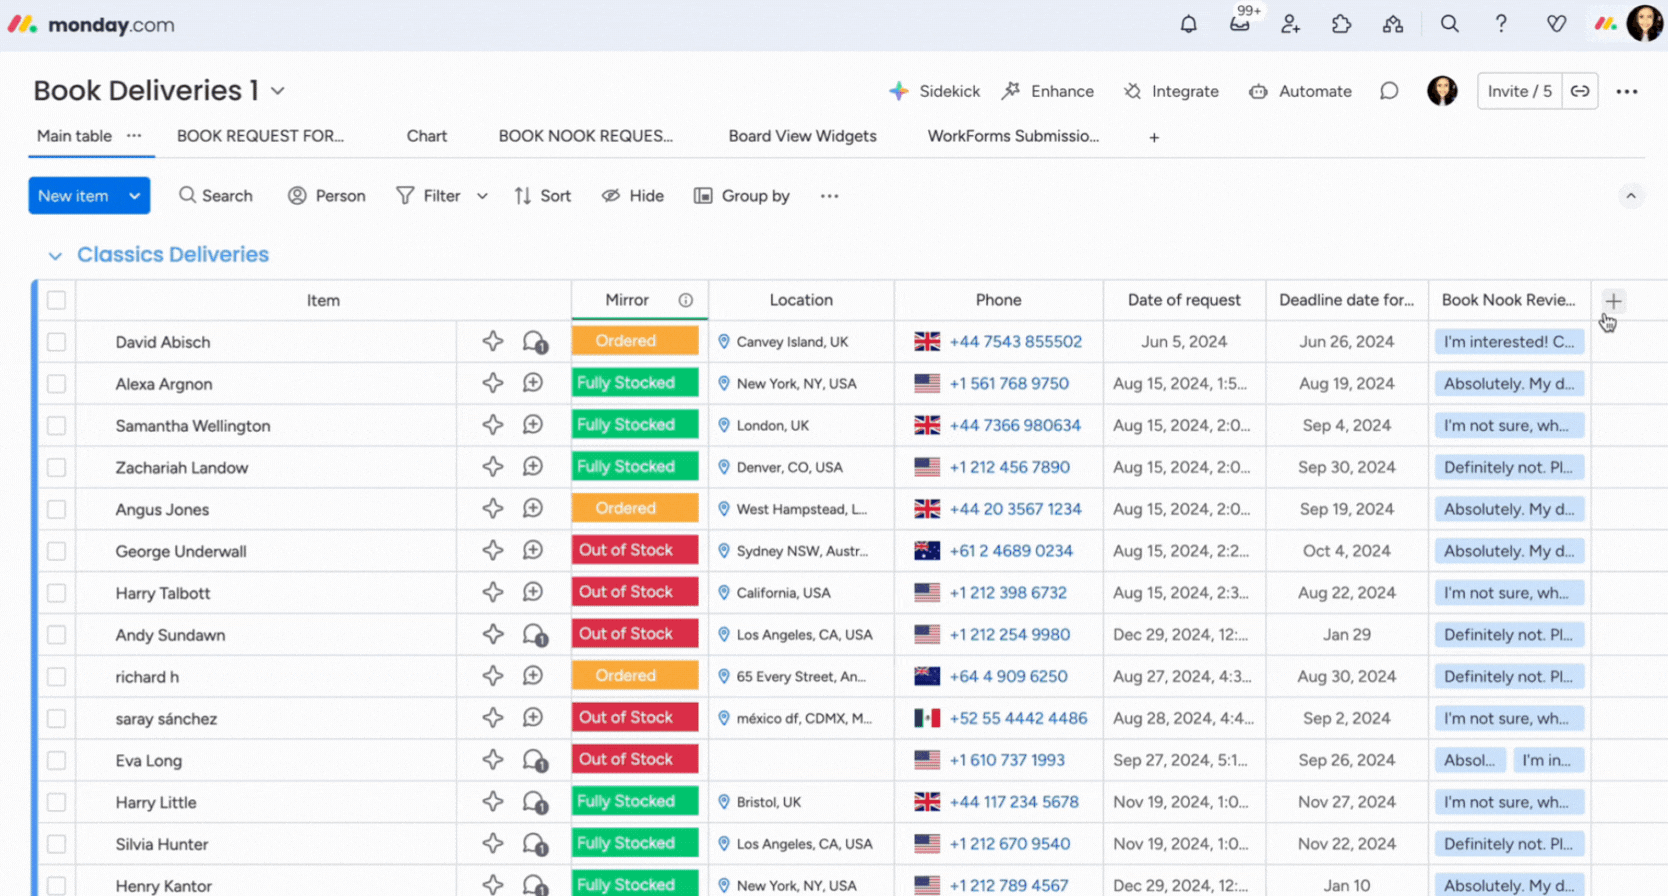This screenshot has height=896, width=1668.
Task: Open Hide columns menu
Action: click(x=633, y=196)
